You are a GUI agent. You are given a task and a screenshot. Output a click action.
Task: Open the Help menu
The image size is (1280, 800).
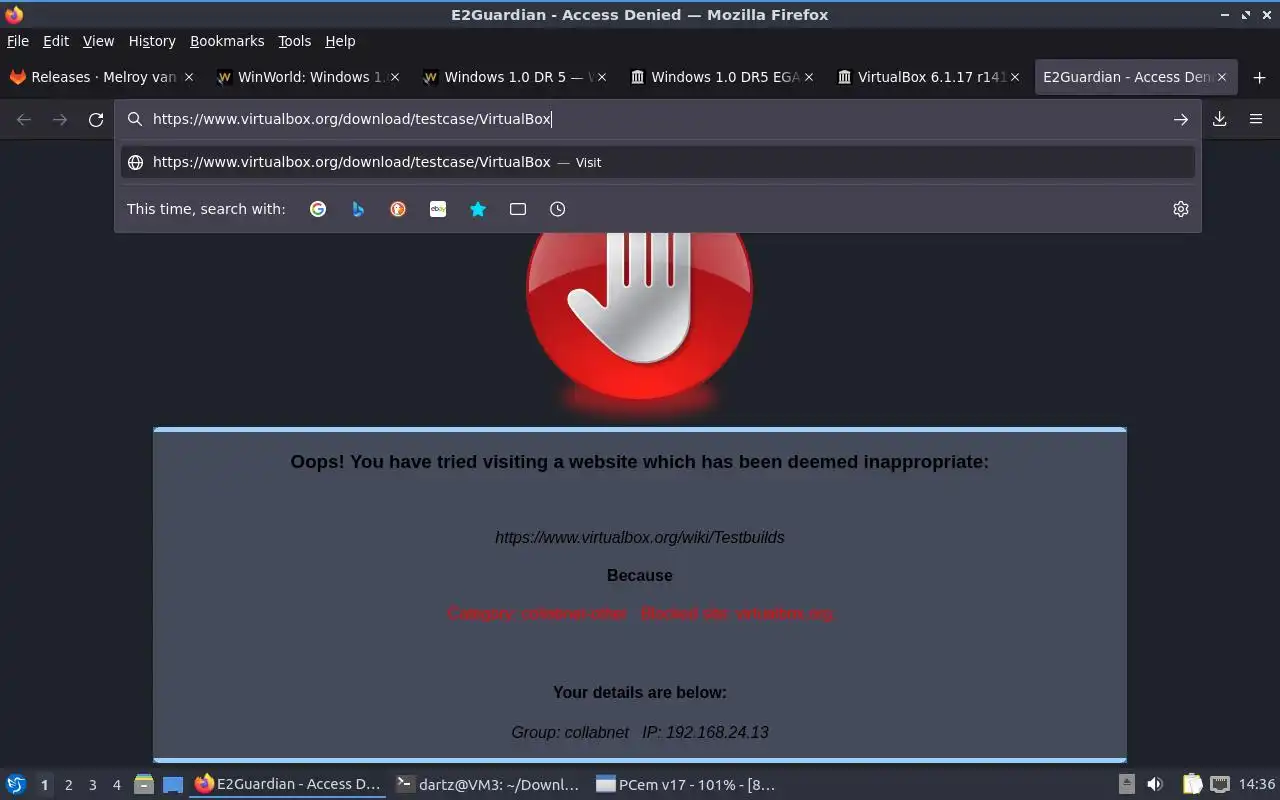coord(340,41)
